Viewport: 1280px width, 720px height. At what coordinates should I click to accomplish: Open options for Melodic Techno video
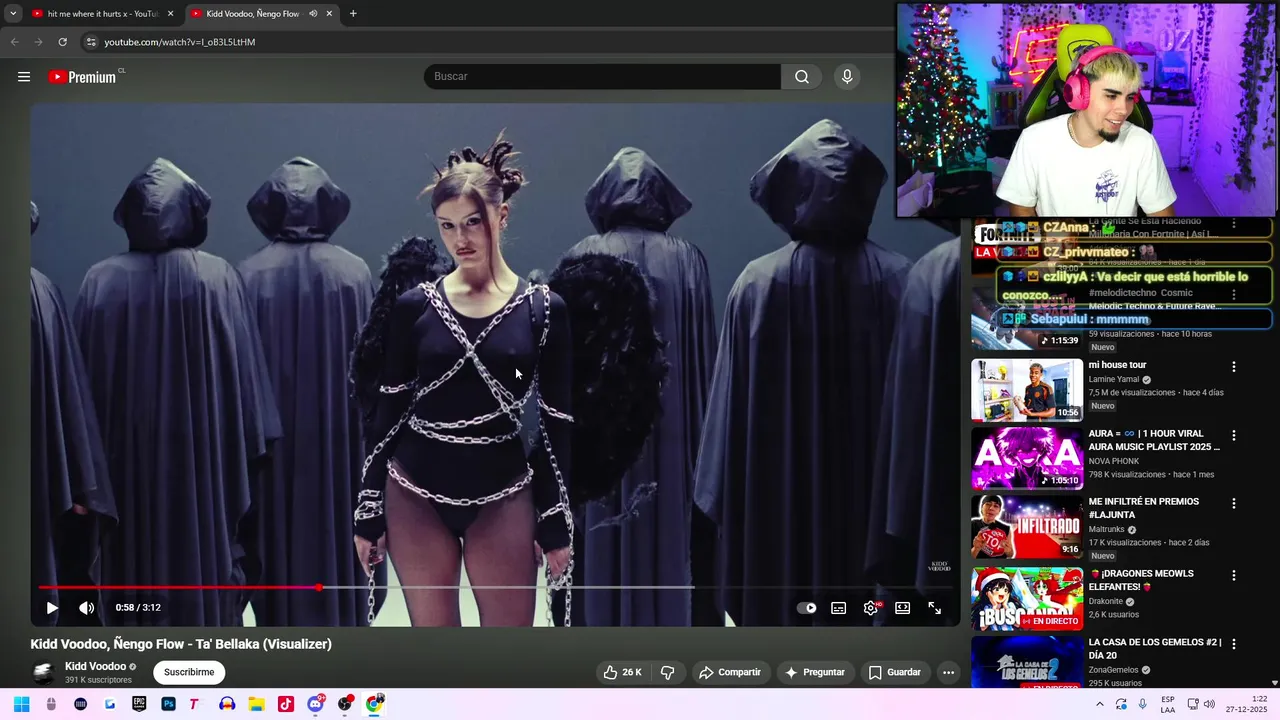tap(1234, 295)
